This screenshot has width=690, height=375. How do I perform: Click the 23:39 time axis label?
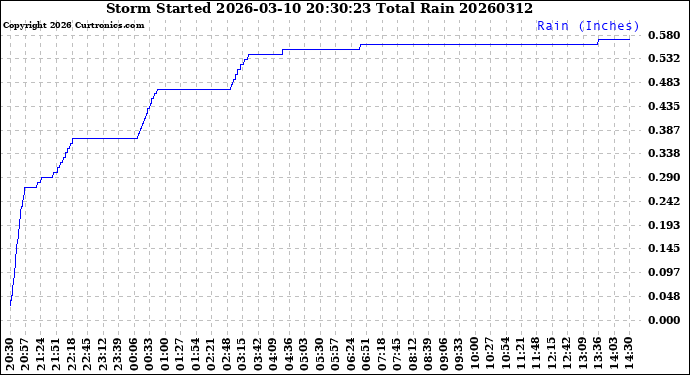pos(118,354)
